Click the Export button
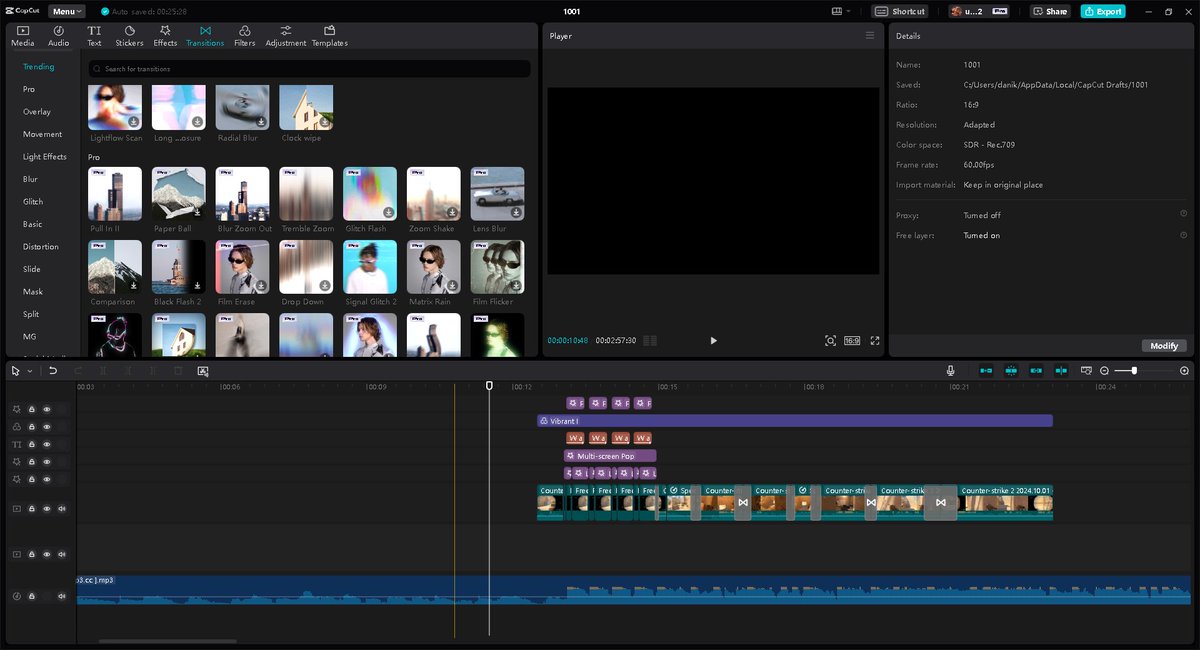Viewport: 1200px width, 650px height. [x=1103, y=11]
